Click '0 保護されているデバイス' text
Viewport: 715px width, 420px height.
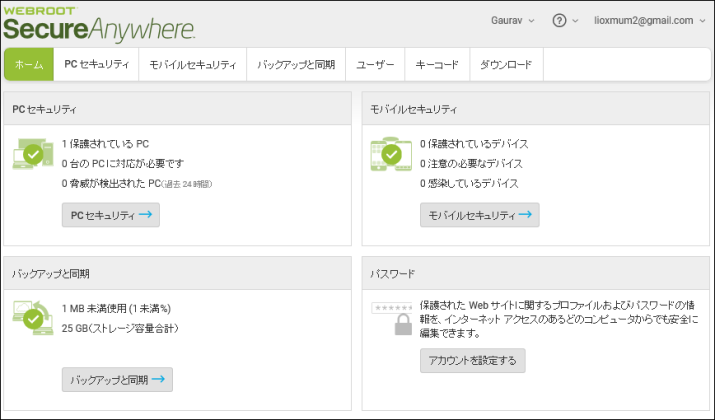[474, 144]
